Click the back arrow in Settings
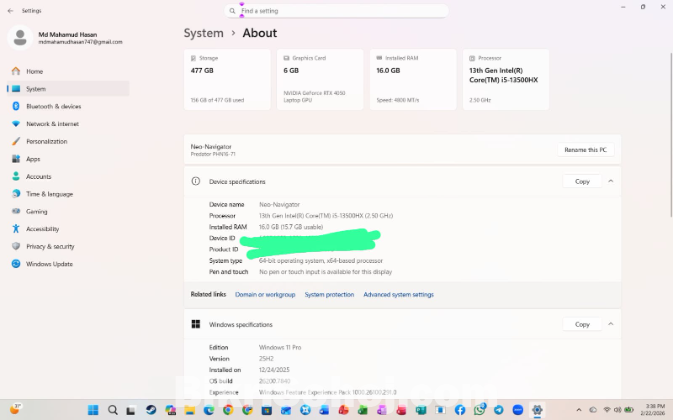Viewport: 673px width, 420px height. (x=10, y=9)
